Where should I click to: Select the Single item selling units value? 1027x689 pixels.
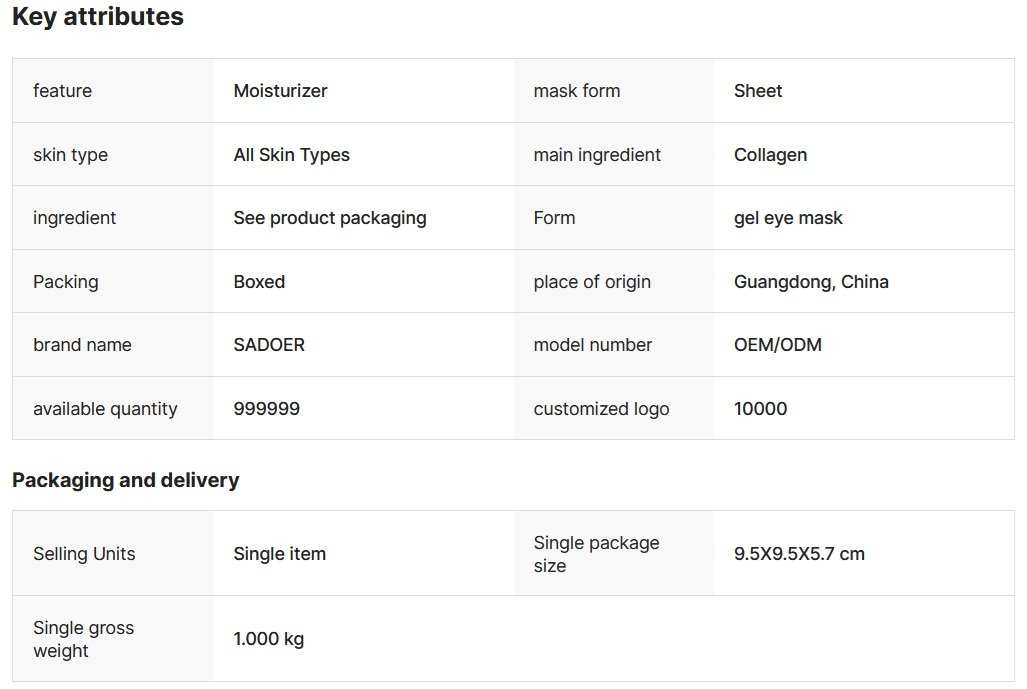[279, 554]
